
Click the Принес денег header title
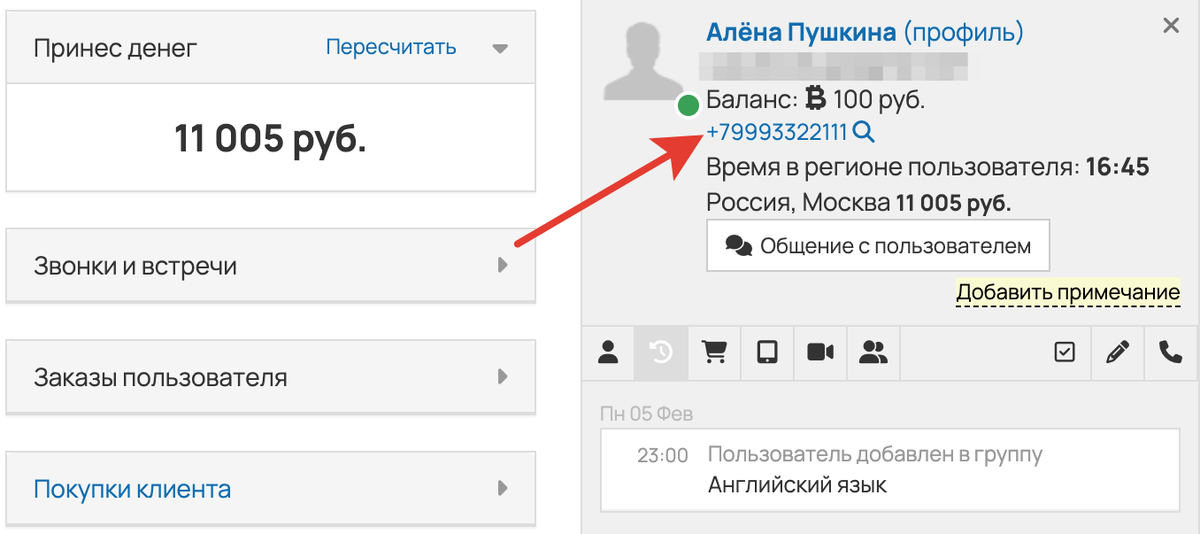[x=116, y=47]
